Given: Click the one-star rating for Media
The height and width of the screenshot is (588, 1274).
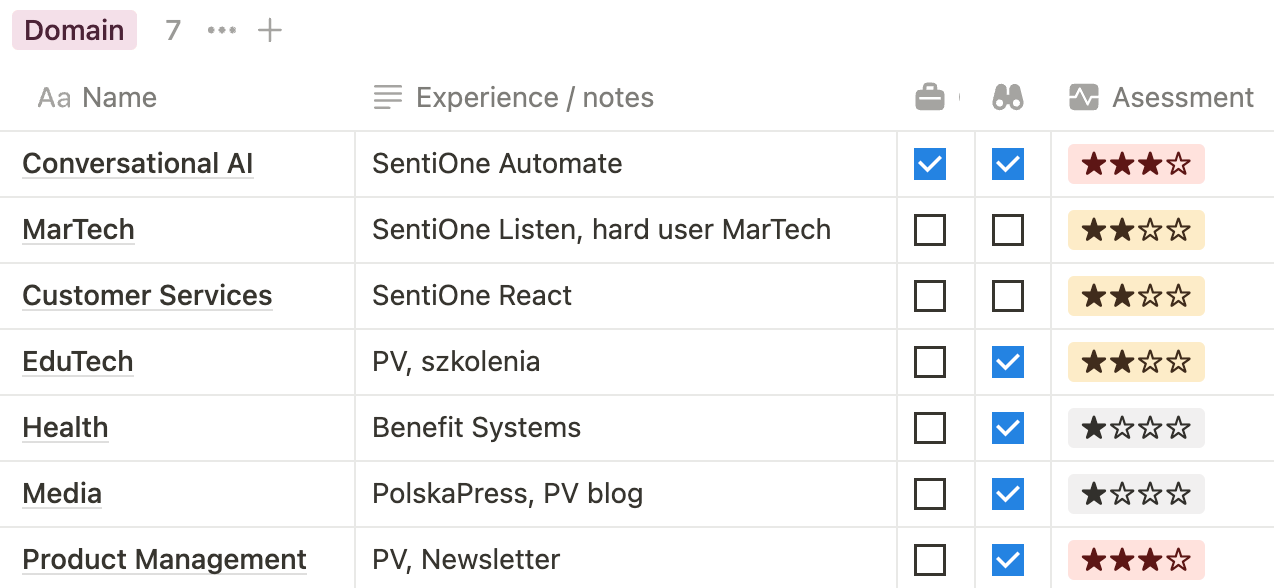Looking at the screenshot, I should tap(1136, 494).
